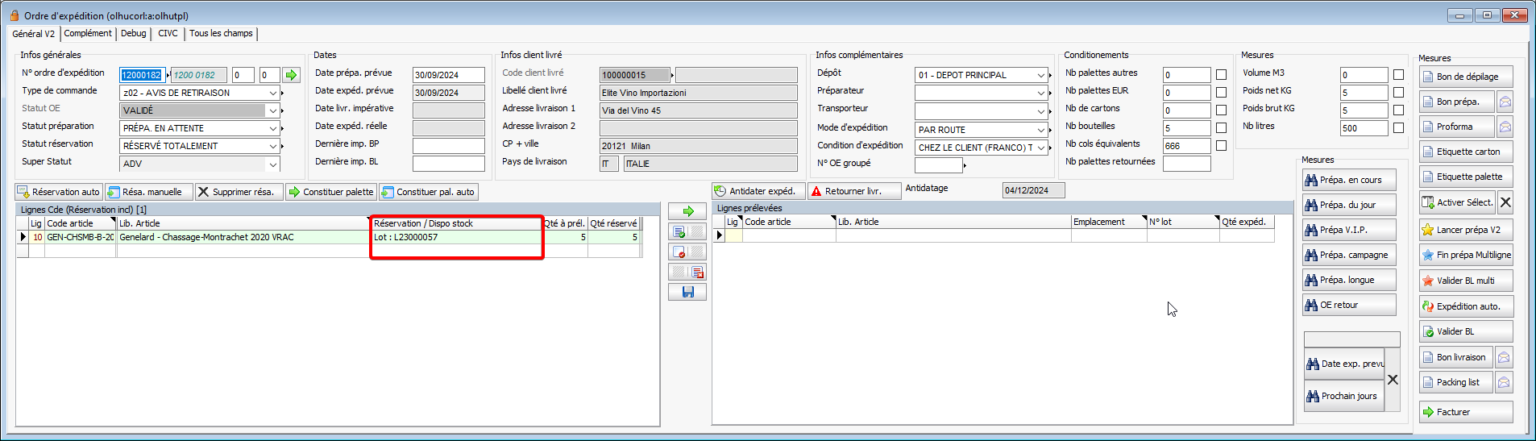Check the Nb bouteilles checkbox
1536x441 pixels.
tap(1221, 128)
